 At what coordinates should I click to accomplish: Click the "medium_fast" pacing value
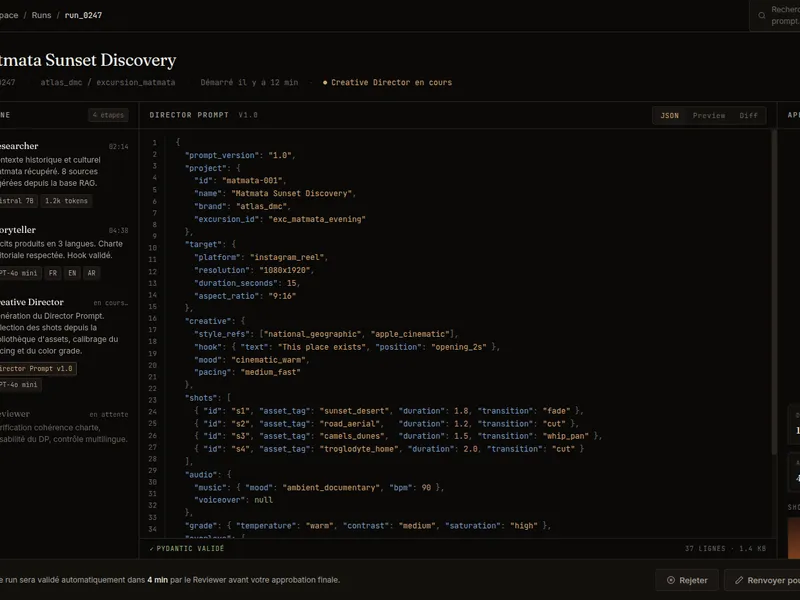point(270,372)
